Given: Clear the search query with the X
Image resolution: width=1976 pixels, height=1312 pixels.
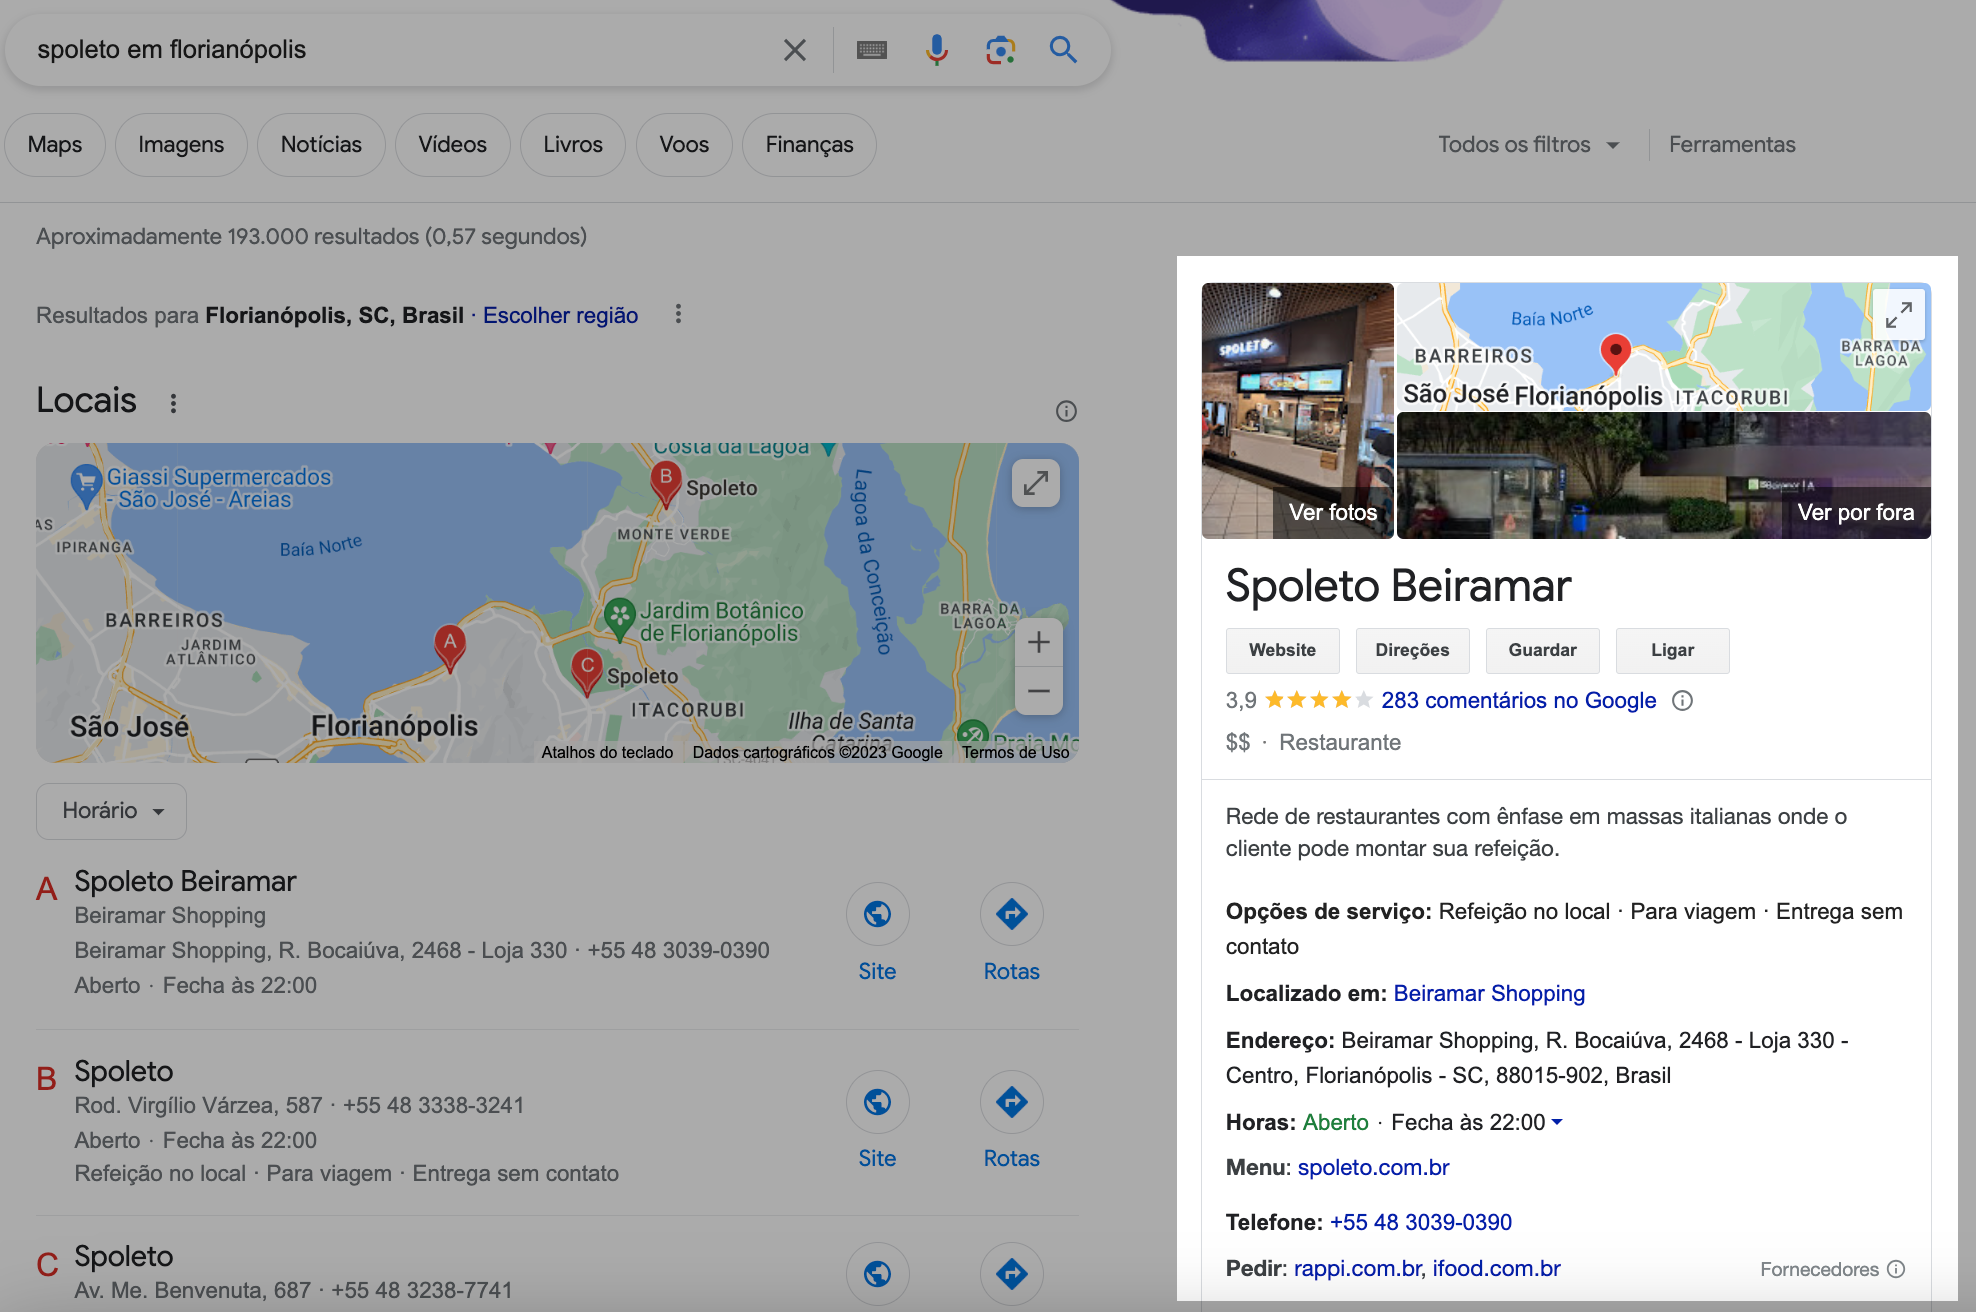Looking at the screenshot, I should [x=795, y=49].
